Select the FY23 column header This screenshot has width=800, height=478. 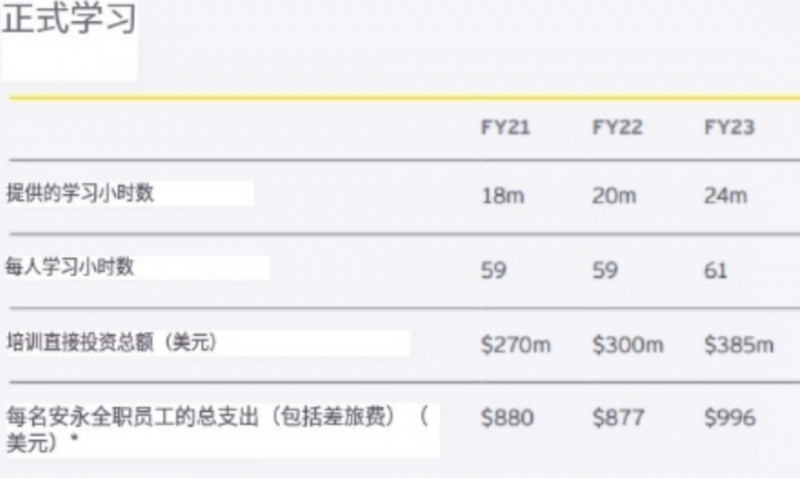click(729, 127)
